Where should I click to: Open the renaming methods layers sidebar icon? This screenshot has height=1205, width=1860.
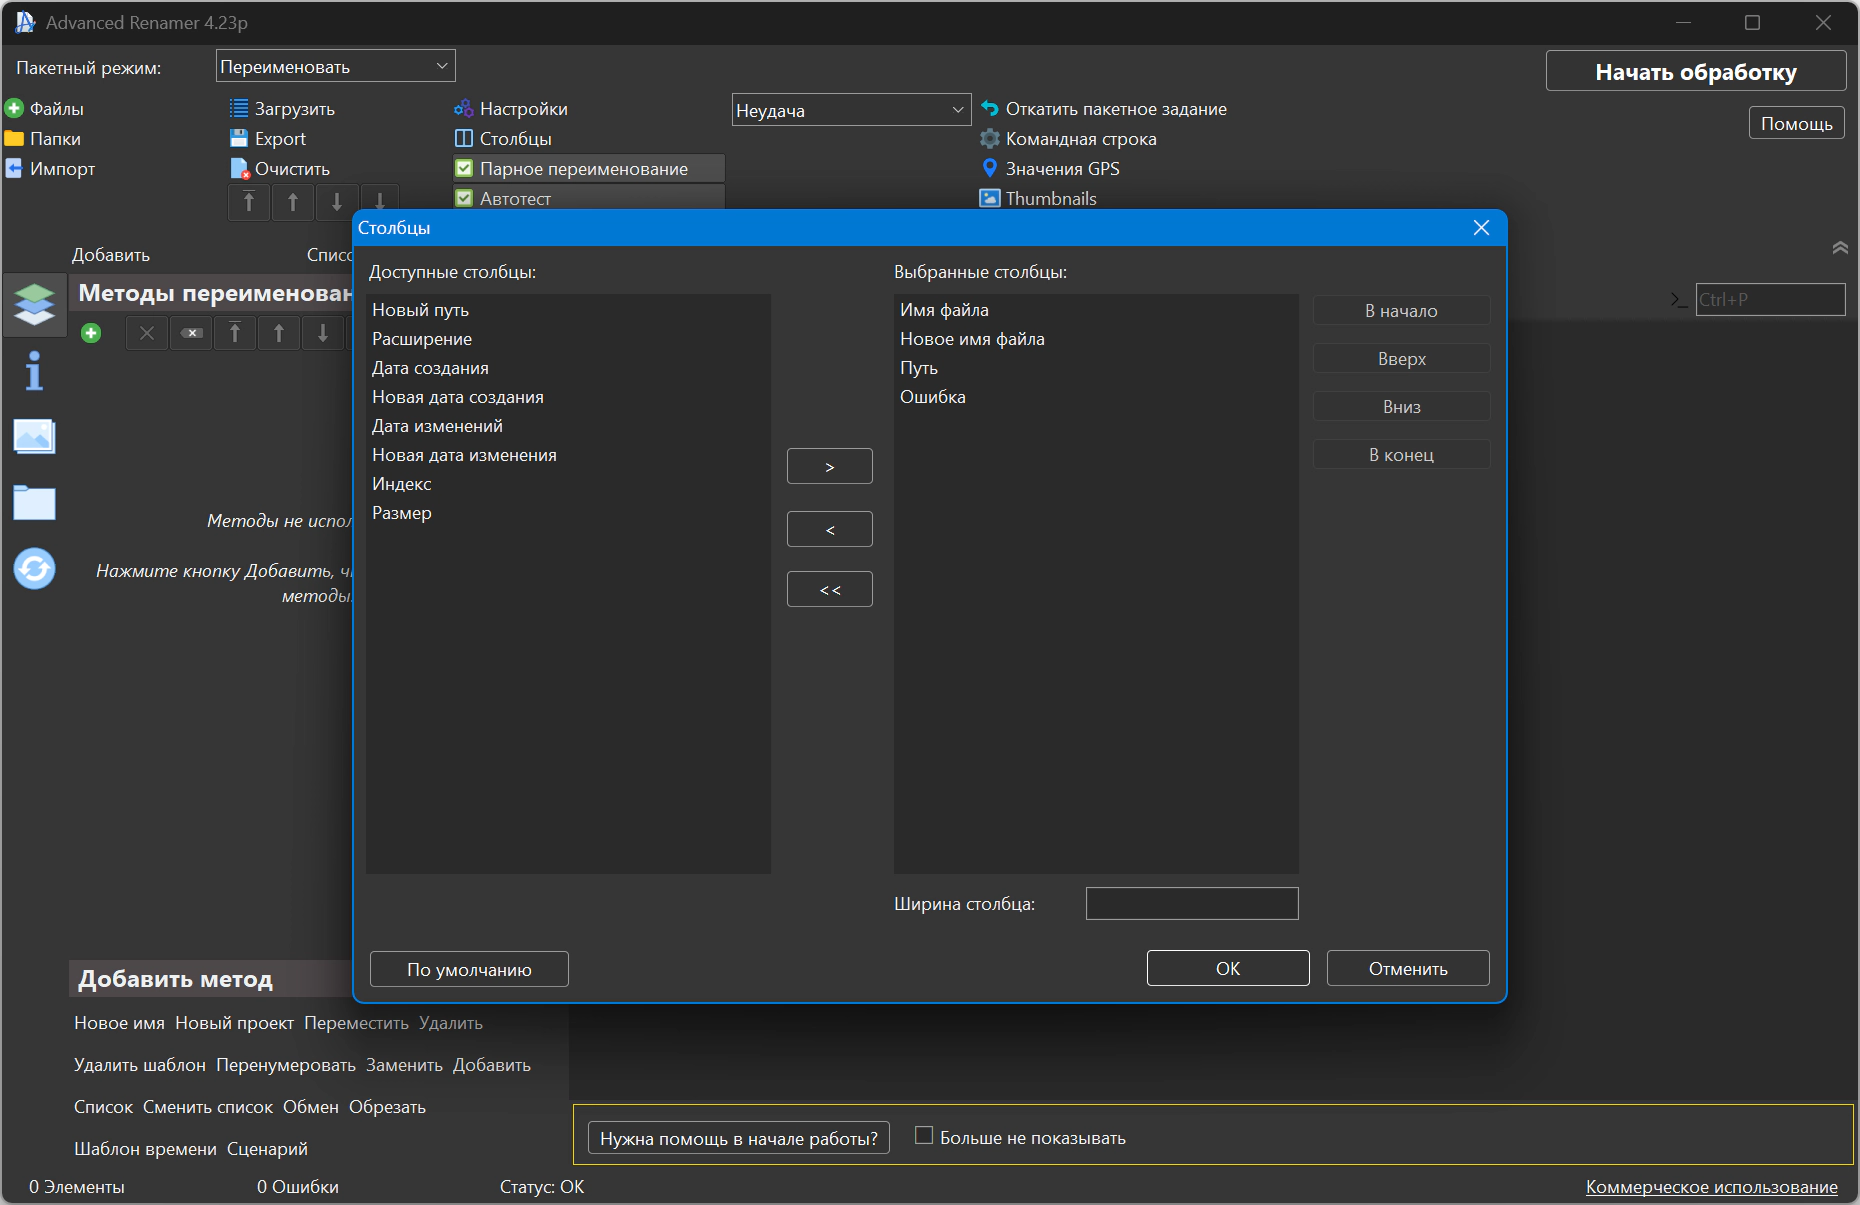coord(35,304)
